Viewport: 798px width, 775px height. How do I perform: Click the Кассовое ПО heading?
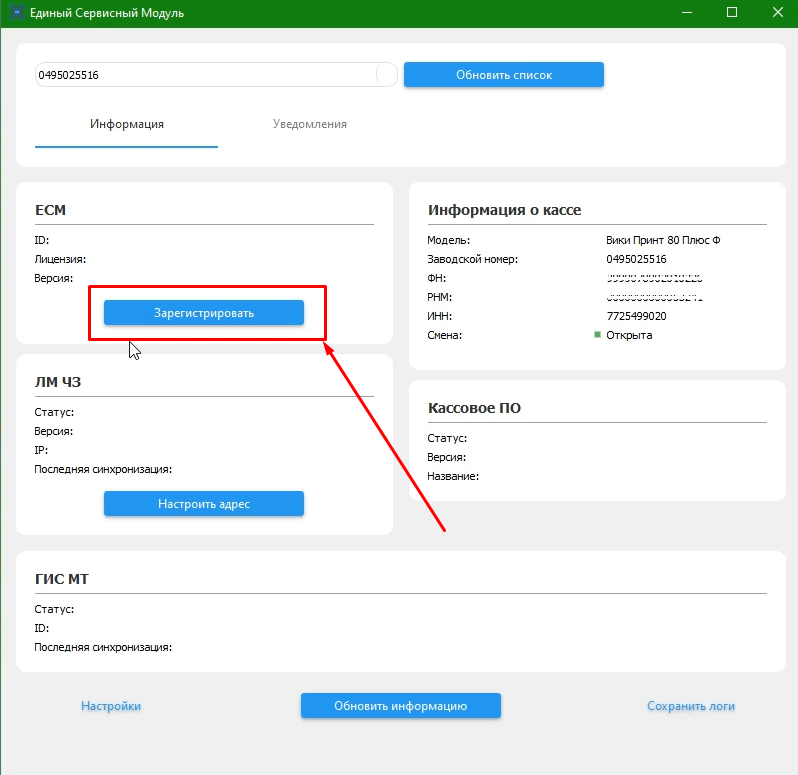point(474,408)
